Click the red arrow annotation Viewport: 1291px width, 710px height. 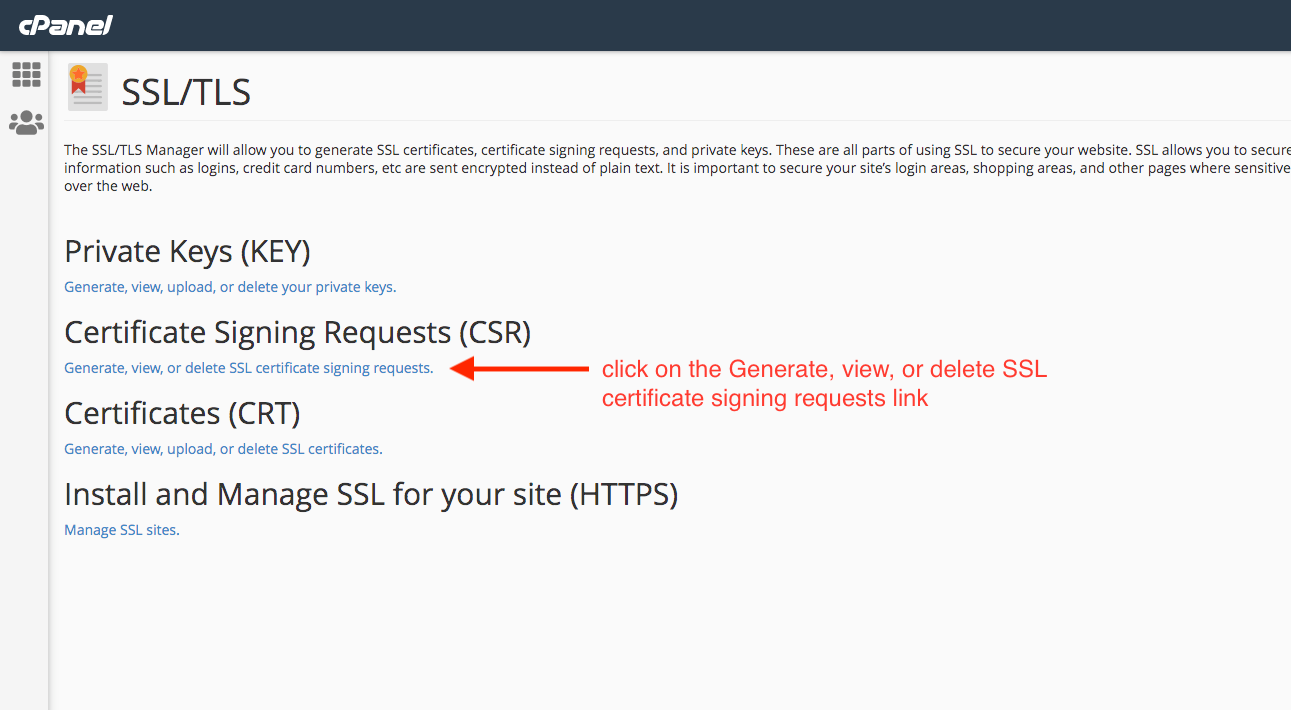[x=519, y=369]
